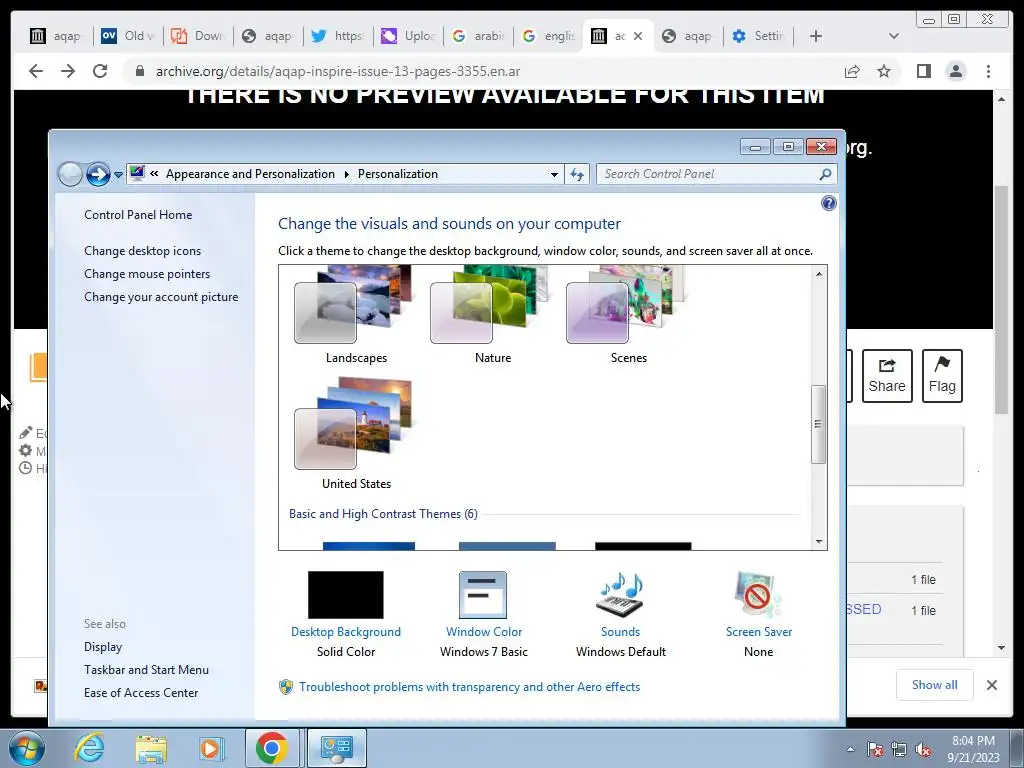This screenshot has width=1024, height=768.
Task: Select the Landscapes theme
Action: [355, 315]
